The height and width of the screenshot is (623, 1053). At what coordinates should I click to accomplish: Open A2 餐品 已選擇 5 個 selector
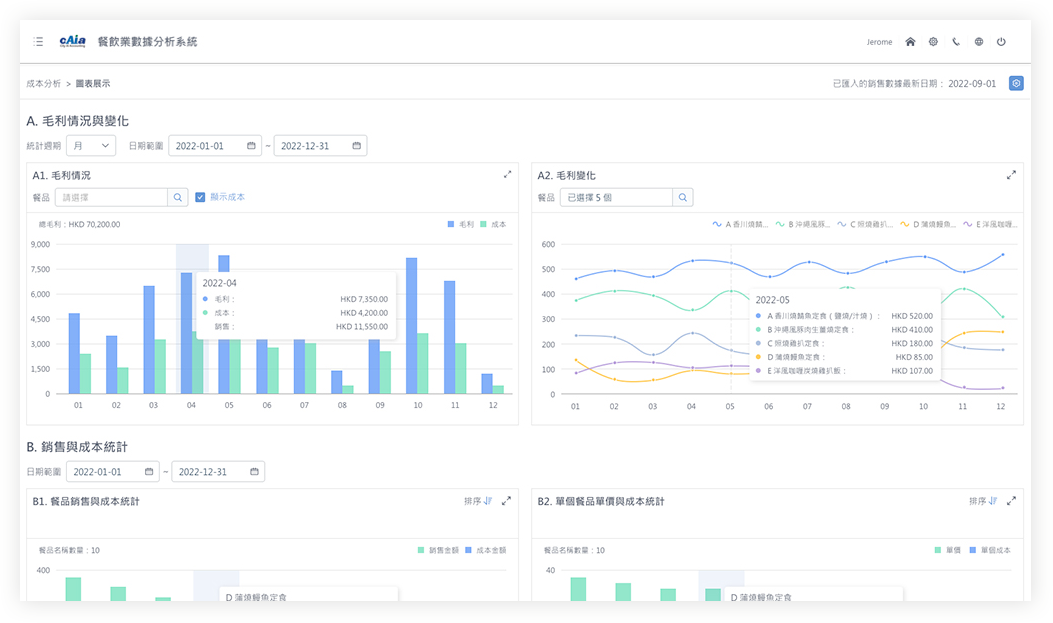pyautogui.click(x=616, y=197)
